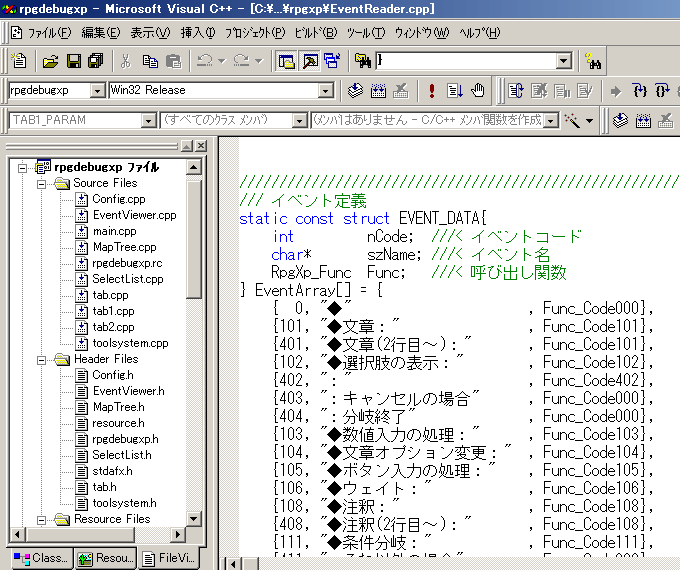This screenshot has width=680, height=570.
Task: Click the Open file folder icon
Action: point(51,61)
